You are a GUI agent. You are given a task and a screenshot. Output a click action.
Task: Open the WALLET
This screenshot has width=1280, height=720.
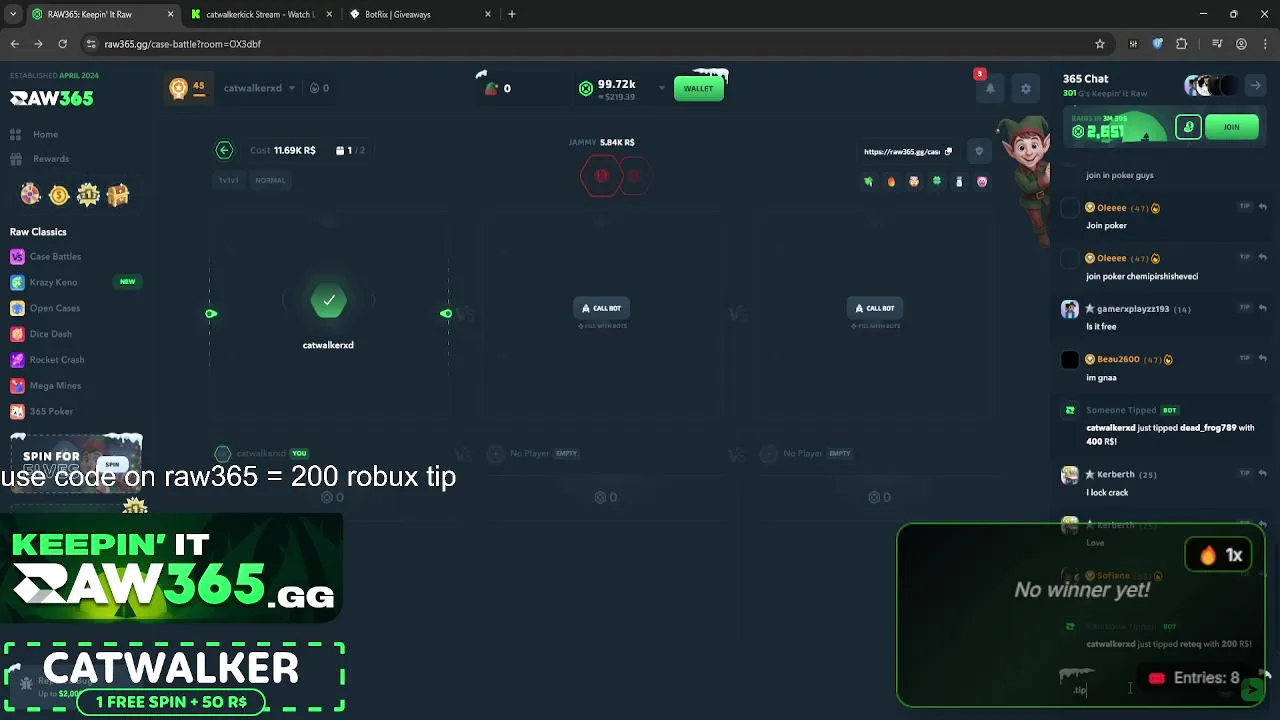click(698, 88)
